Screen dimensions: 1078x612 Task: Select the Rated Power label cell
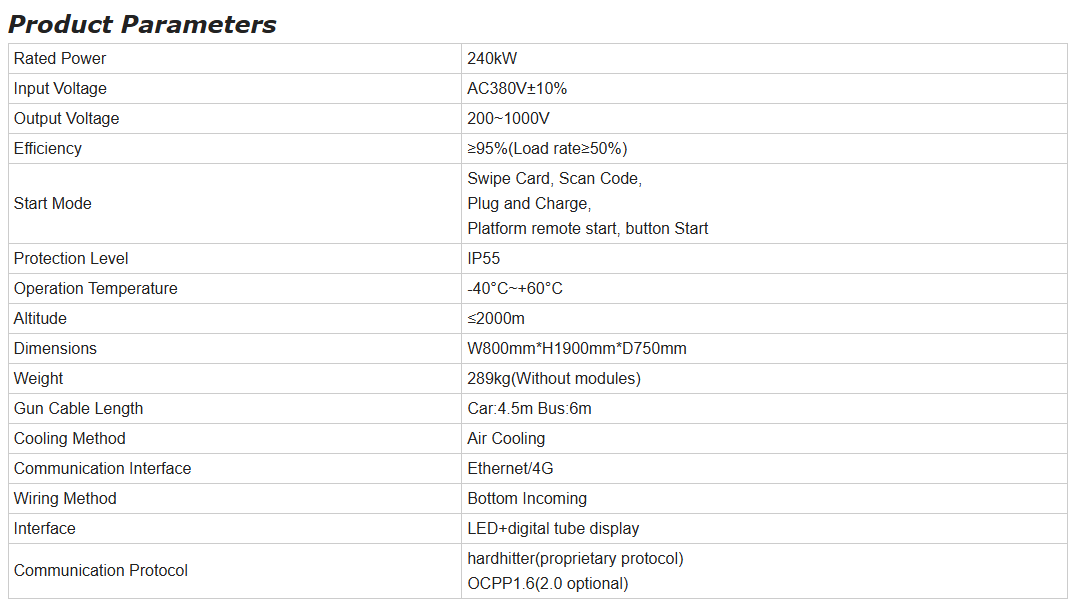click(x=234, y=58)
